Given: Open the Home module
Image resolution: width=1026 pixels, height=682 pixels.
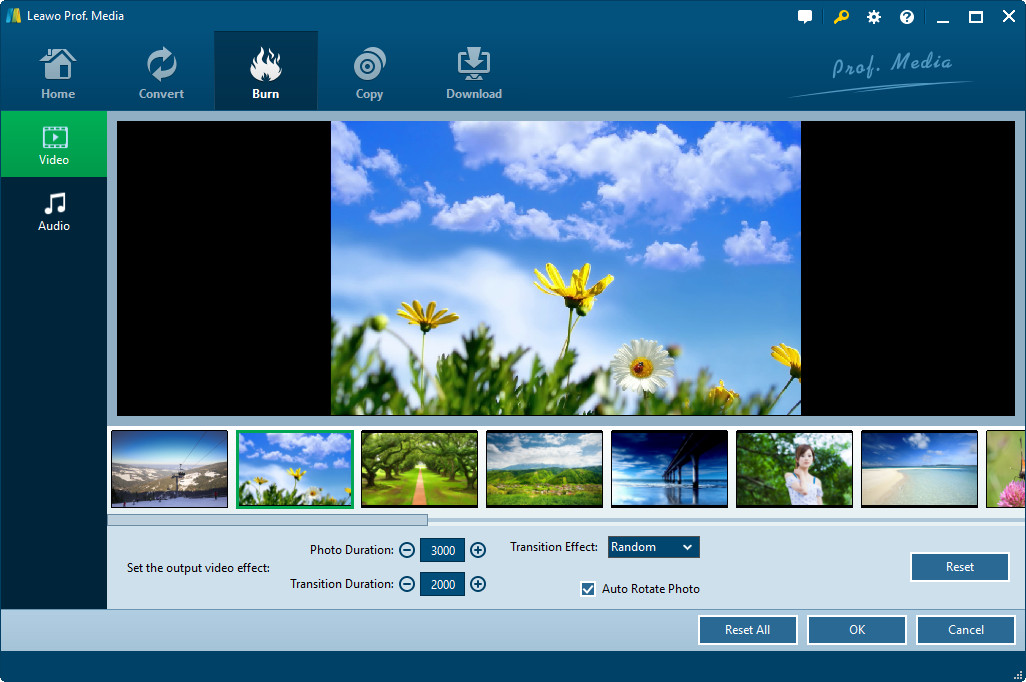Looking at the screenshot, I should [58, 73].
